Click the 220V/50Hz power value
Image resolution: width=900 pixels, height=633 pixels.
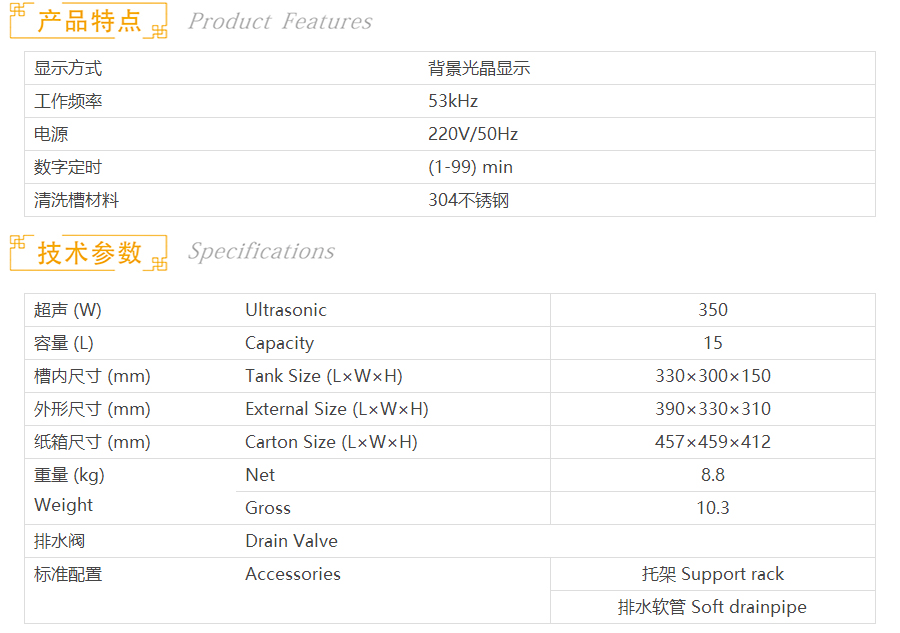click(x=473, y=134)
